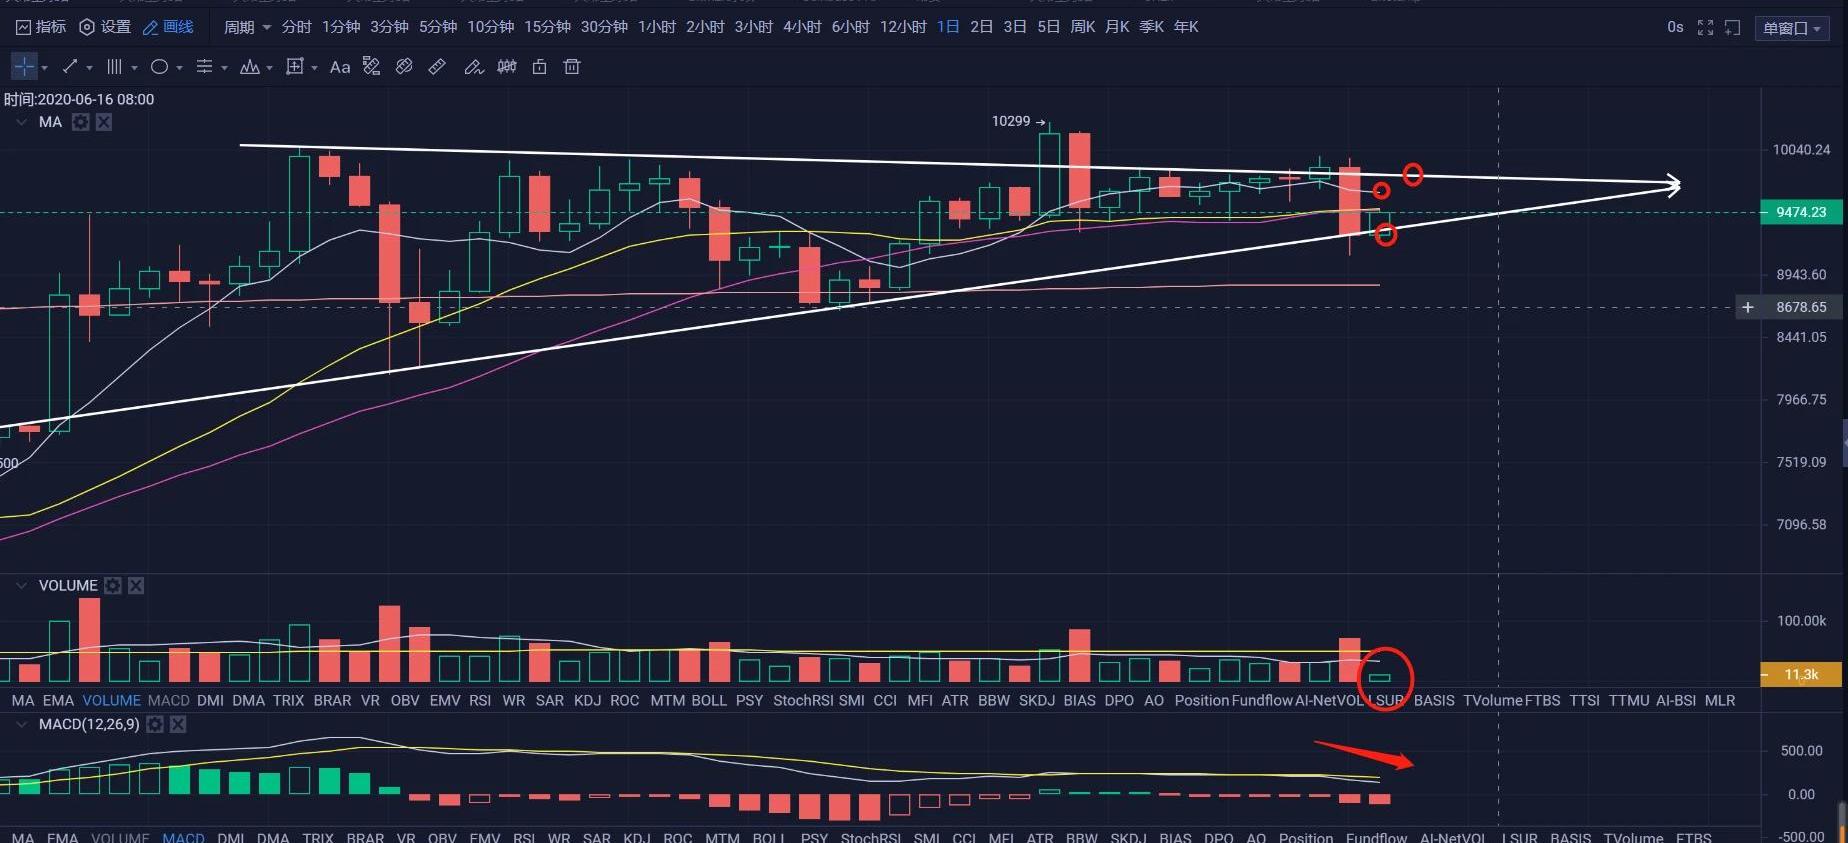Expand the crosshair tool dropdown arrow
The width and height of the screenshot is (1848, 843).
pyautogui.click(x=44, y=68)
